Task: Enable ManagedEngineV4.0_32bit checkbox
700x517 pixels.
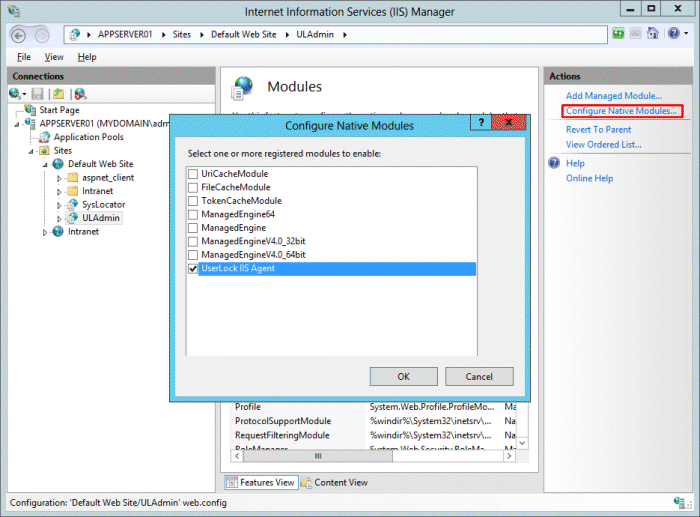Action: [193, 242]
